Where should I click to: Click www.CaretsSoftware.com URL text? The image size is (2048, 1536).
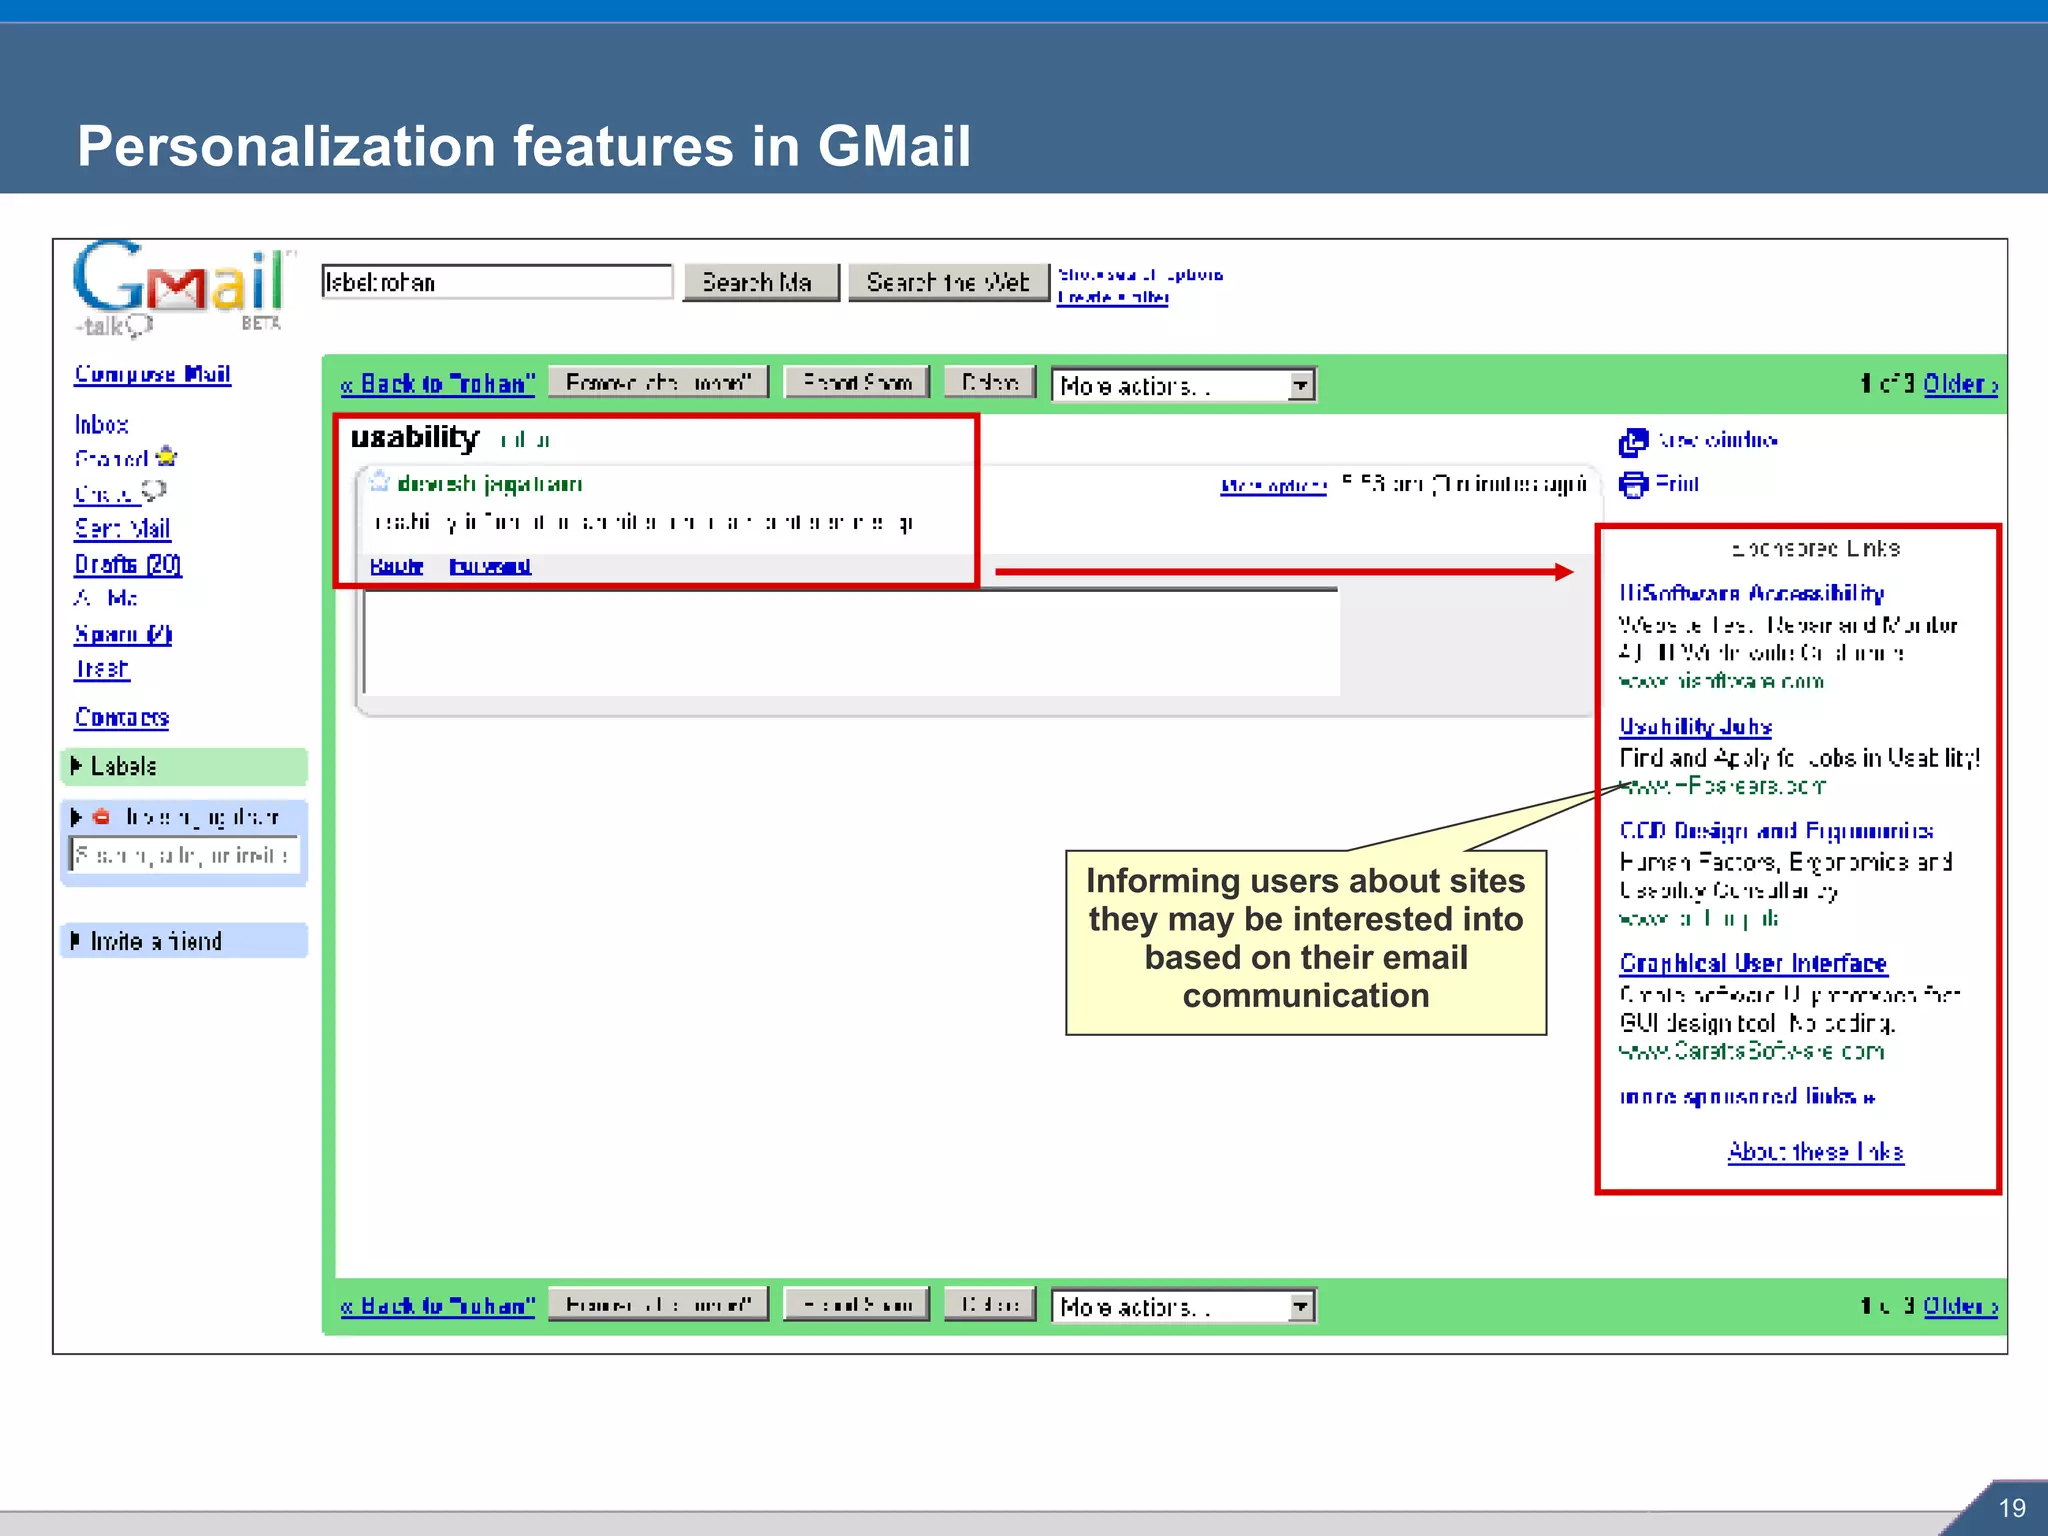click(1752, 1051)
